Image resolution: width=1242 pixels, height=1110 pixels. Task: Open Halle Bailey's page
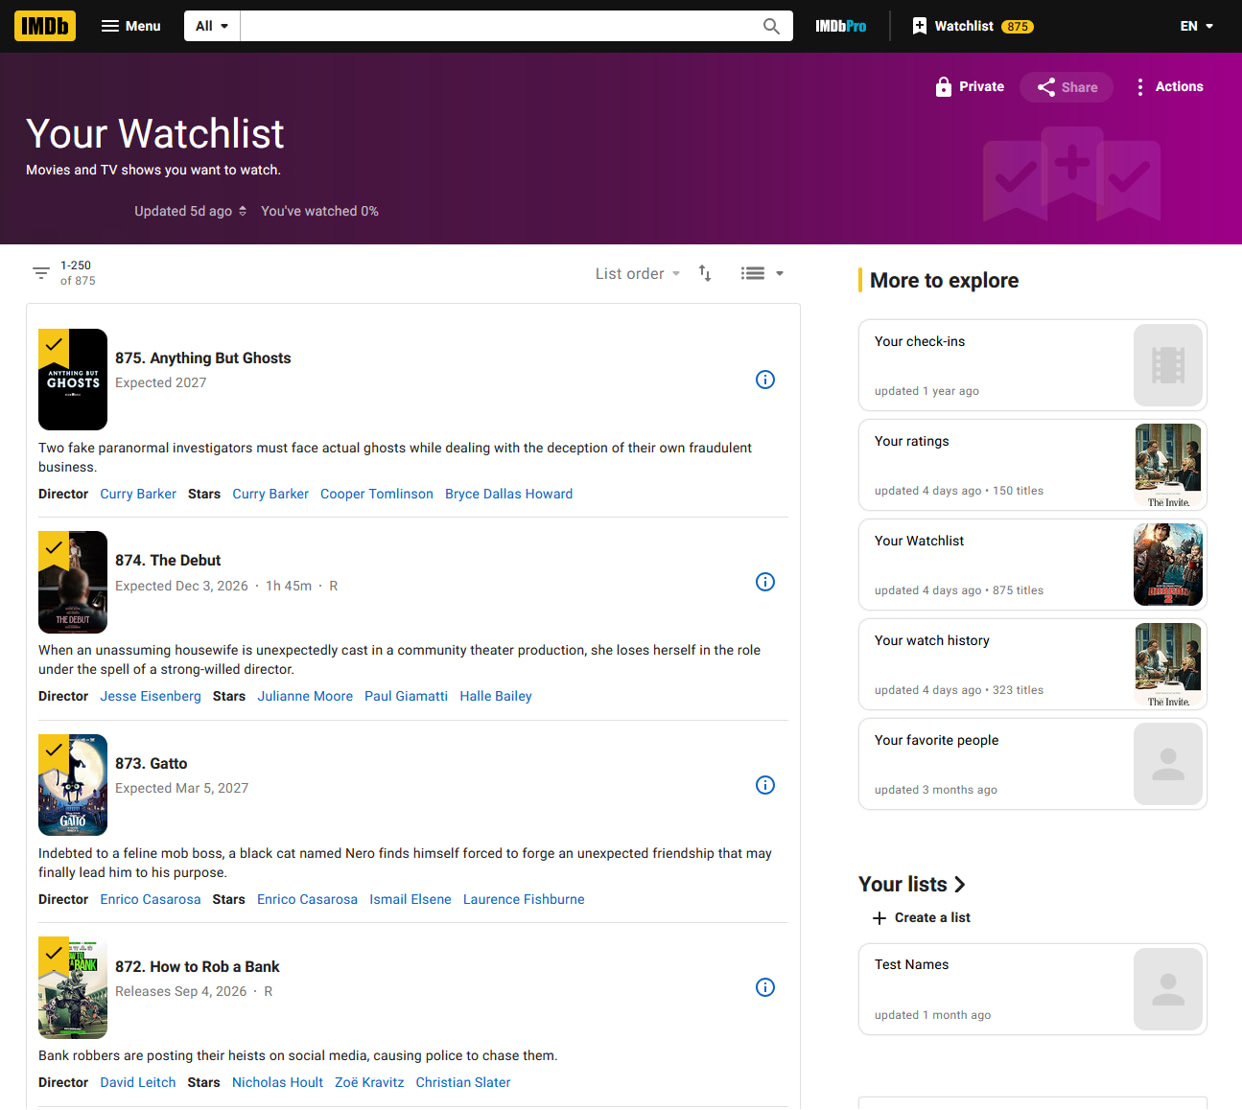pyautogui.click(x=496, y=696)
